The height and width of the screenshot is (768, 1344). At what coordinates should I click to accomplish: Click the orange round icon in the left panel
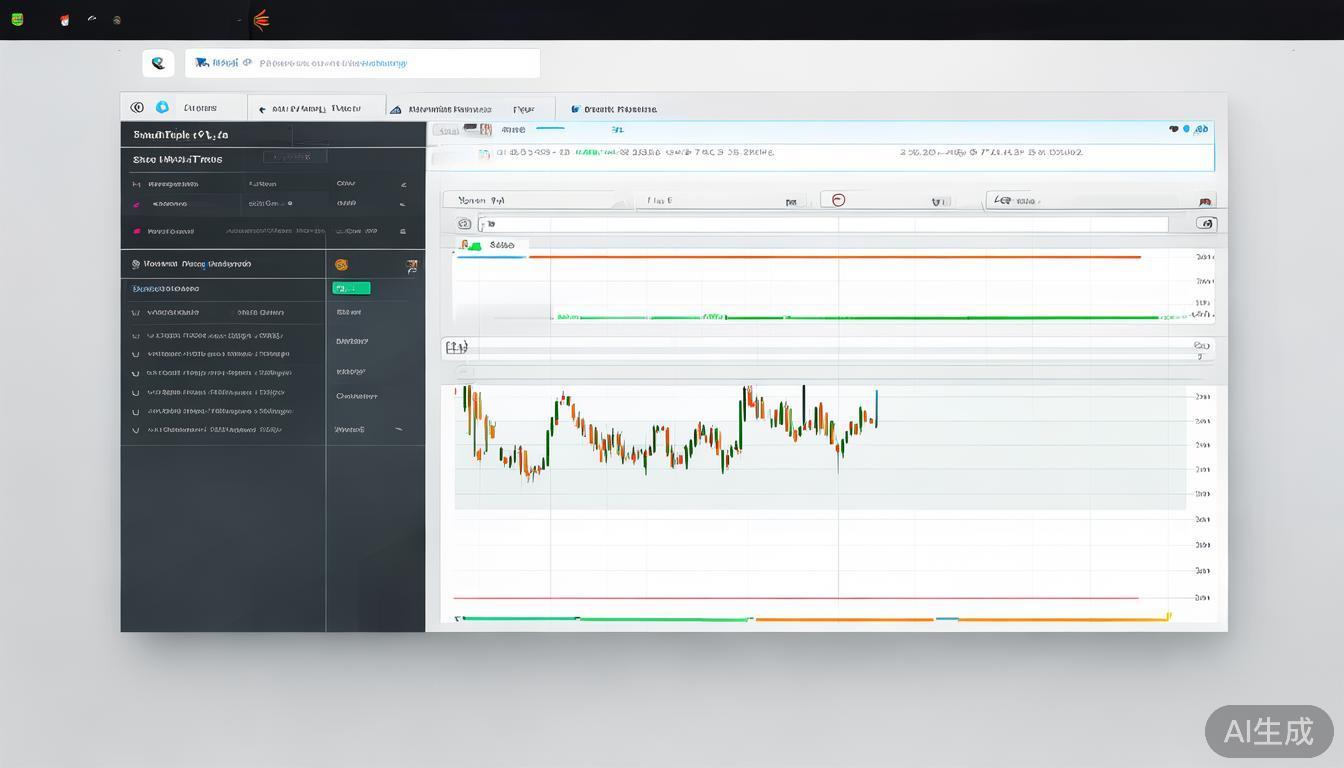point(341,265)
